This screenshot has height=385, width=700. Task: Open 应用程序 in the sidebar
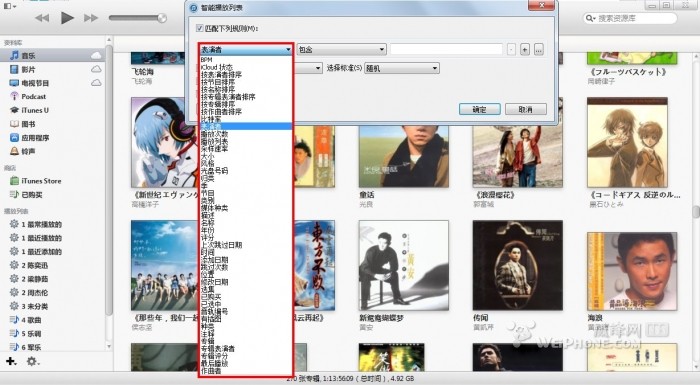pos(35,138)
